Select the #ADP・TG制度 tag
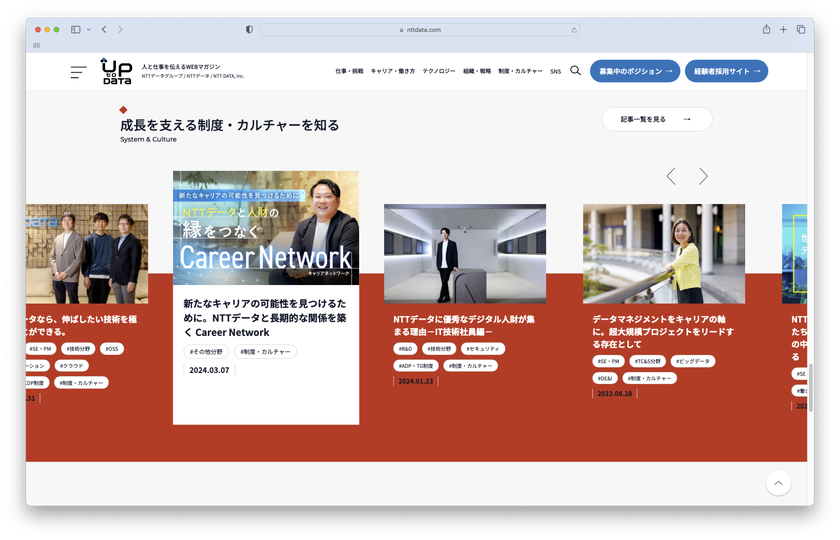 (x=416, y=366)
